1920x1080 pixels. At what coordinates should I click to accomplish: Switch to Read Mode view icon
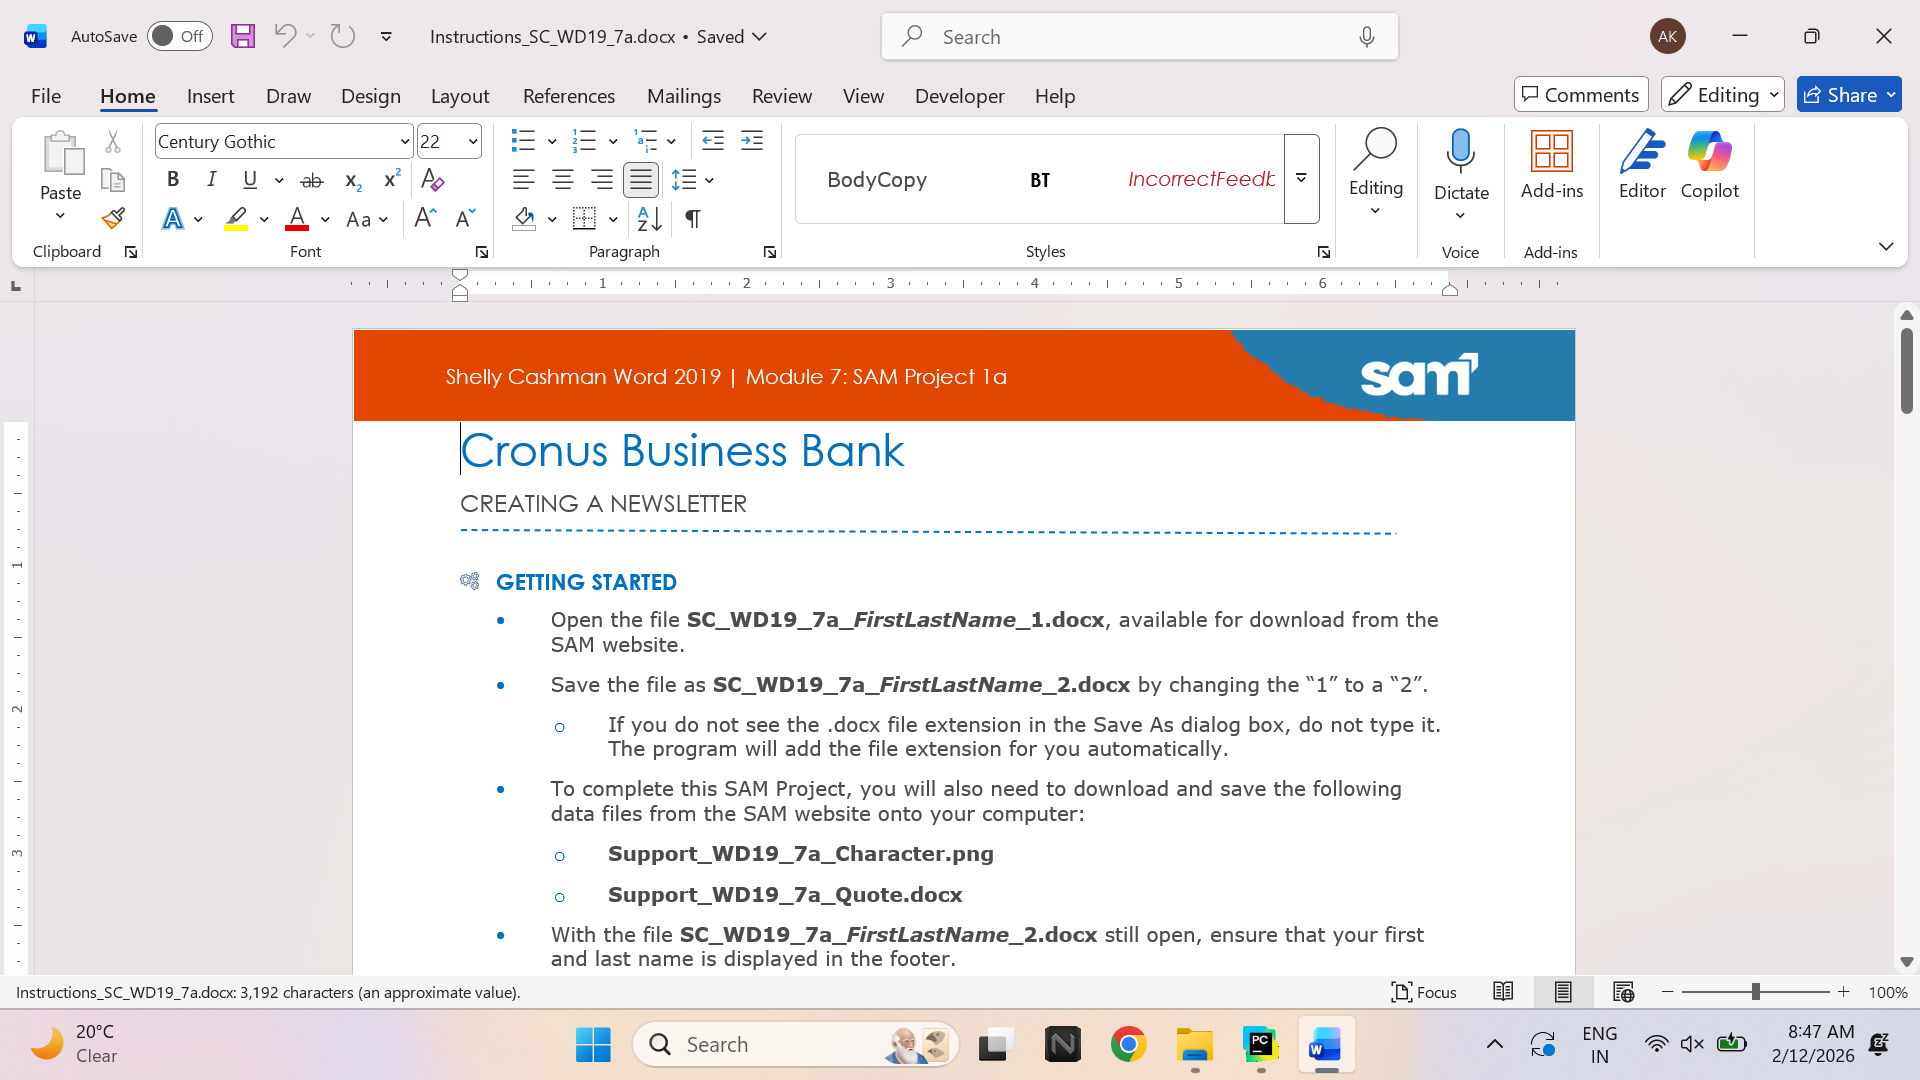[x=1503, y=992]
